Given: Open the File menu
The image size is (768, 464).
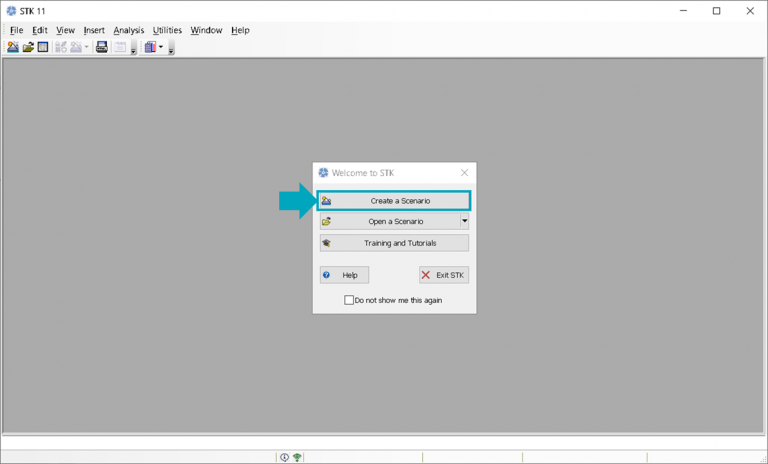Looking at the screenshot, I should point(17,30).
